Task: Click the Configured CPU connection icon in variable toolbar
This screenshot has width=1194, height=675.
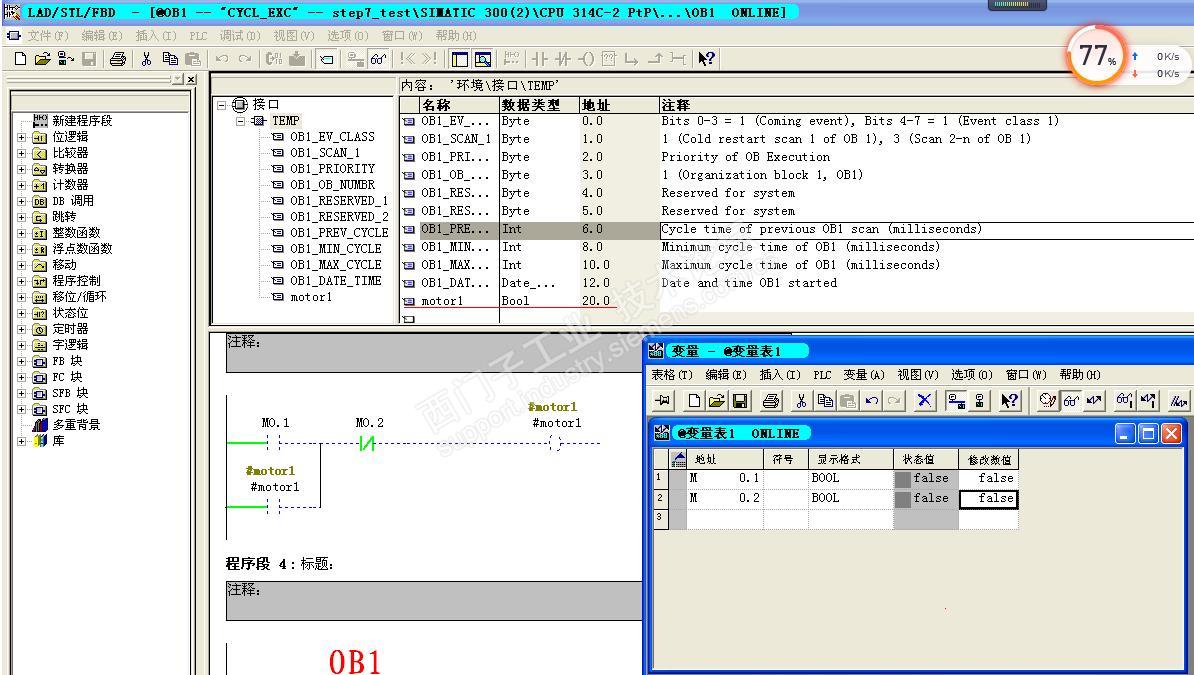Action: tap(956, 400)
